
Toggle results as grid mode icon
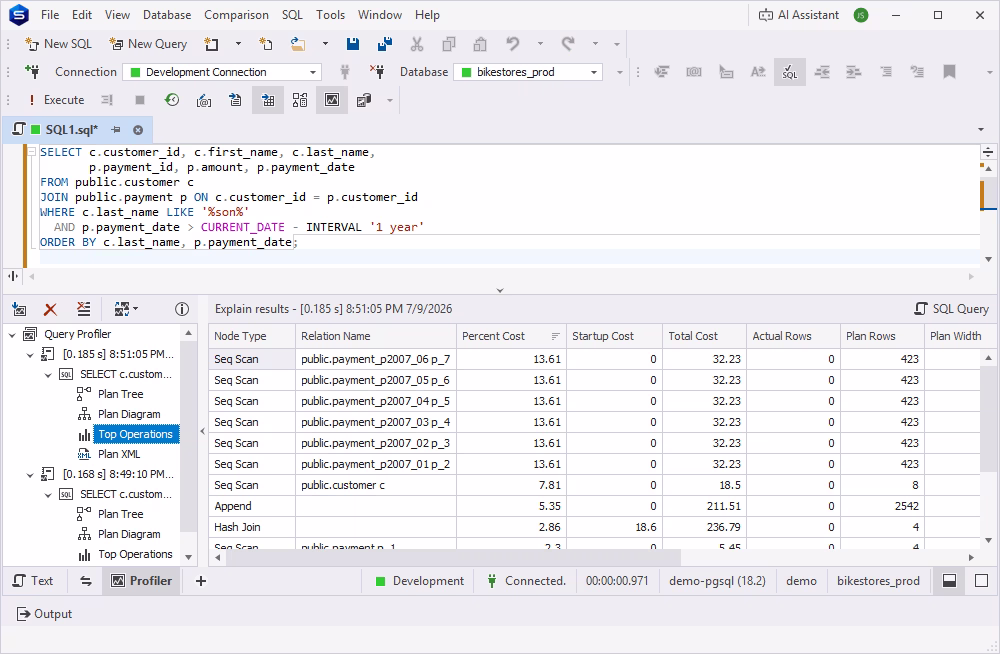tap(268, 100)
